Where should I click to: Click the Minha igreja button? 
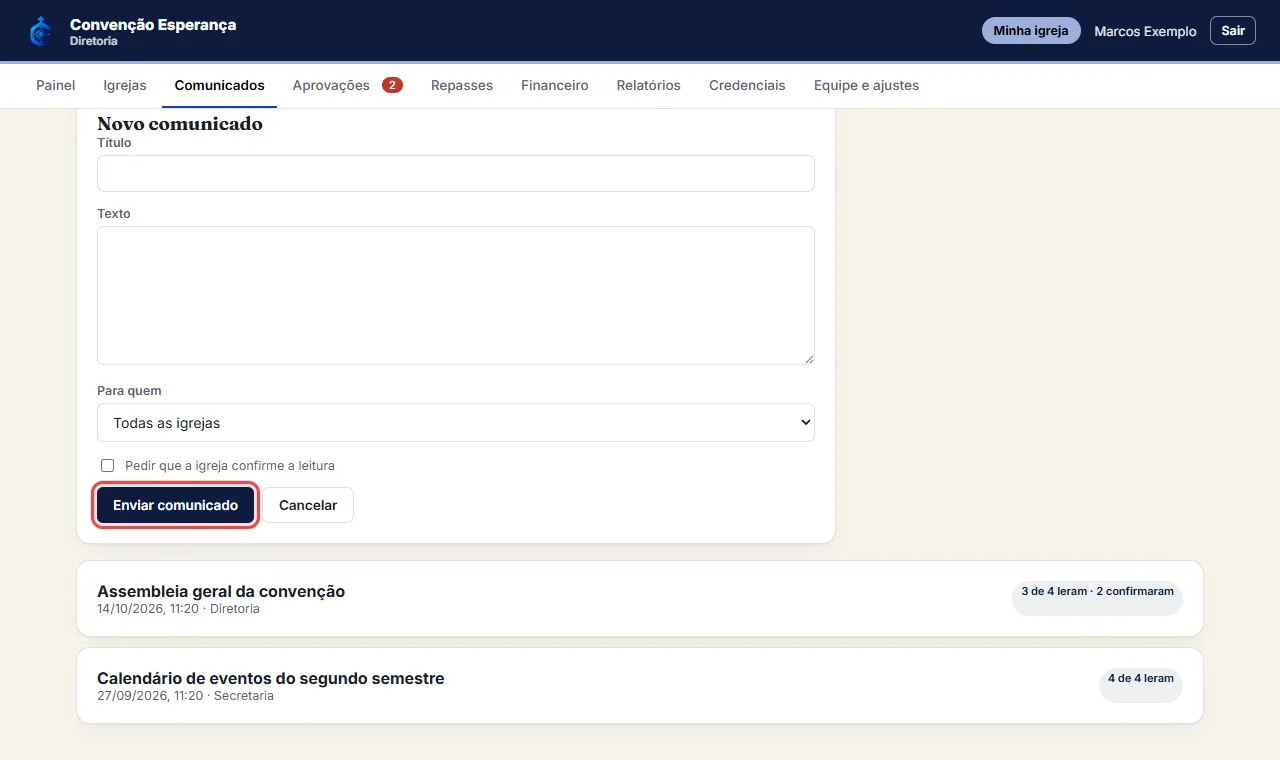[x=1031, y=31]
